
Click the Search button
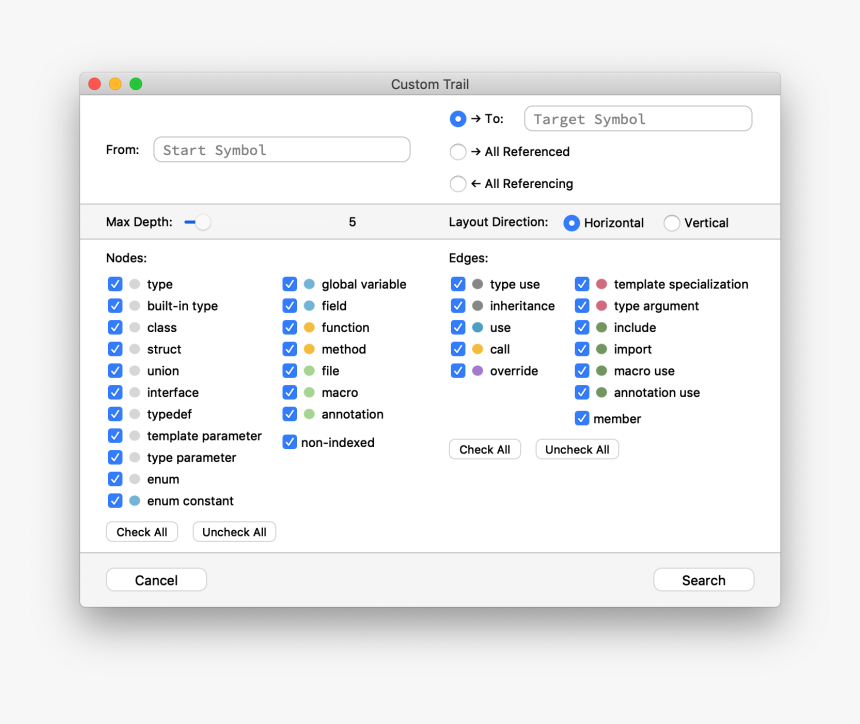tap(703, 580)
